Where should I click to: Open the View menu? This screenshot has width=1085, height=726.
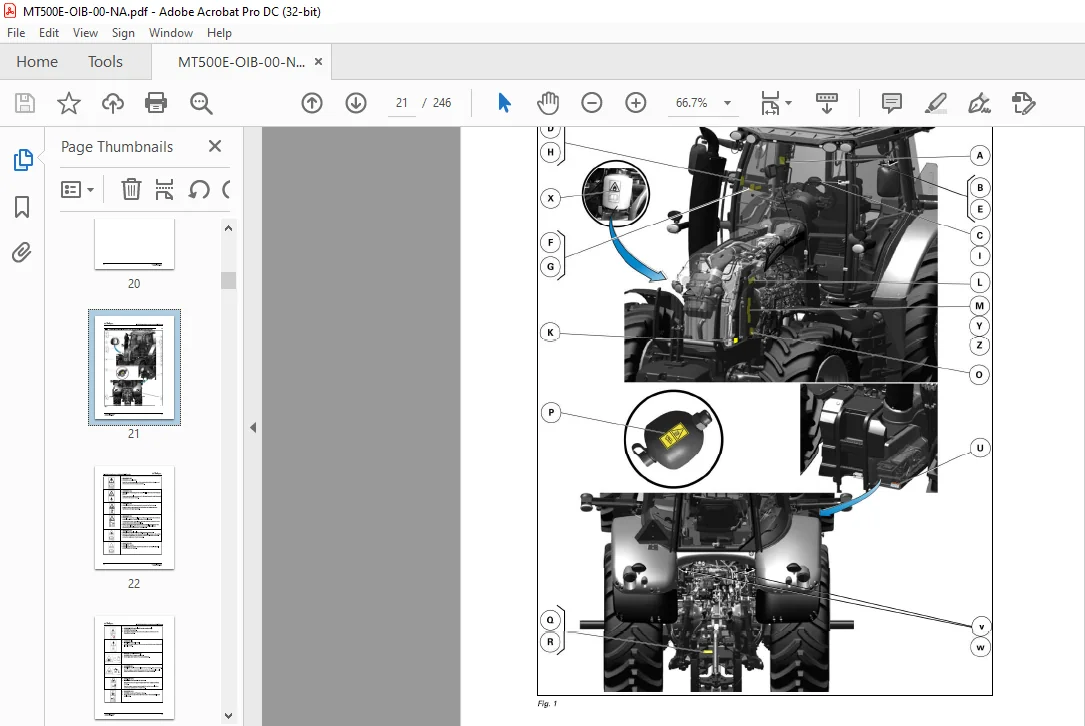pyautogui.click(x=85, y=33)
